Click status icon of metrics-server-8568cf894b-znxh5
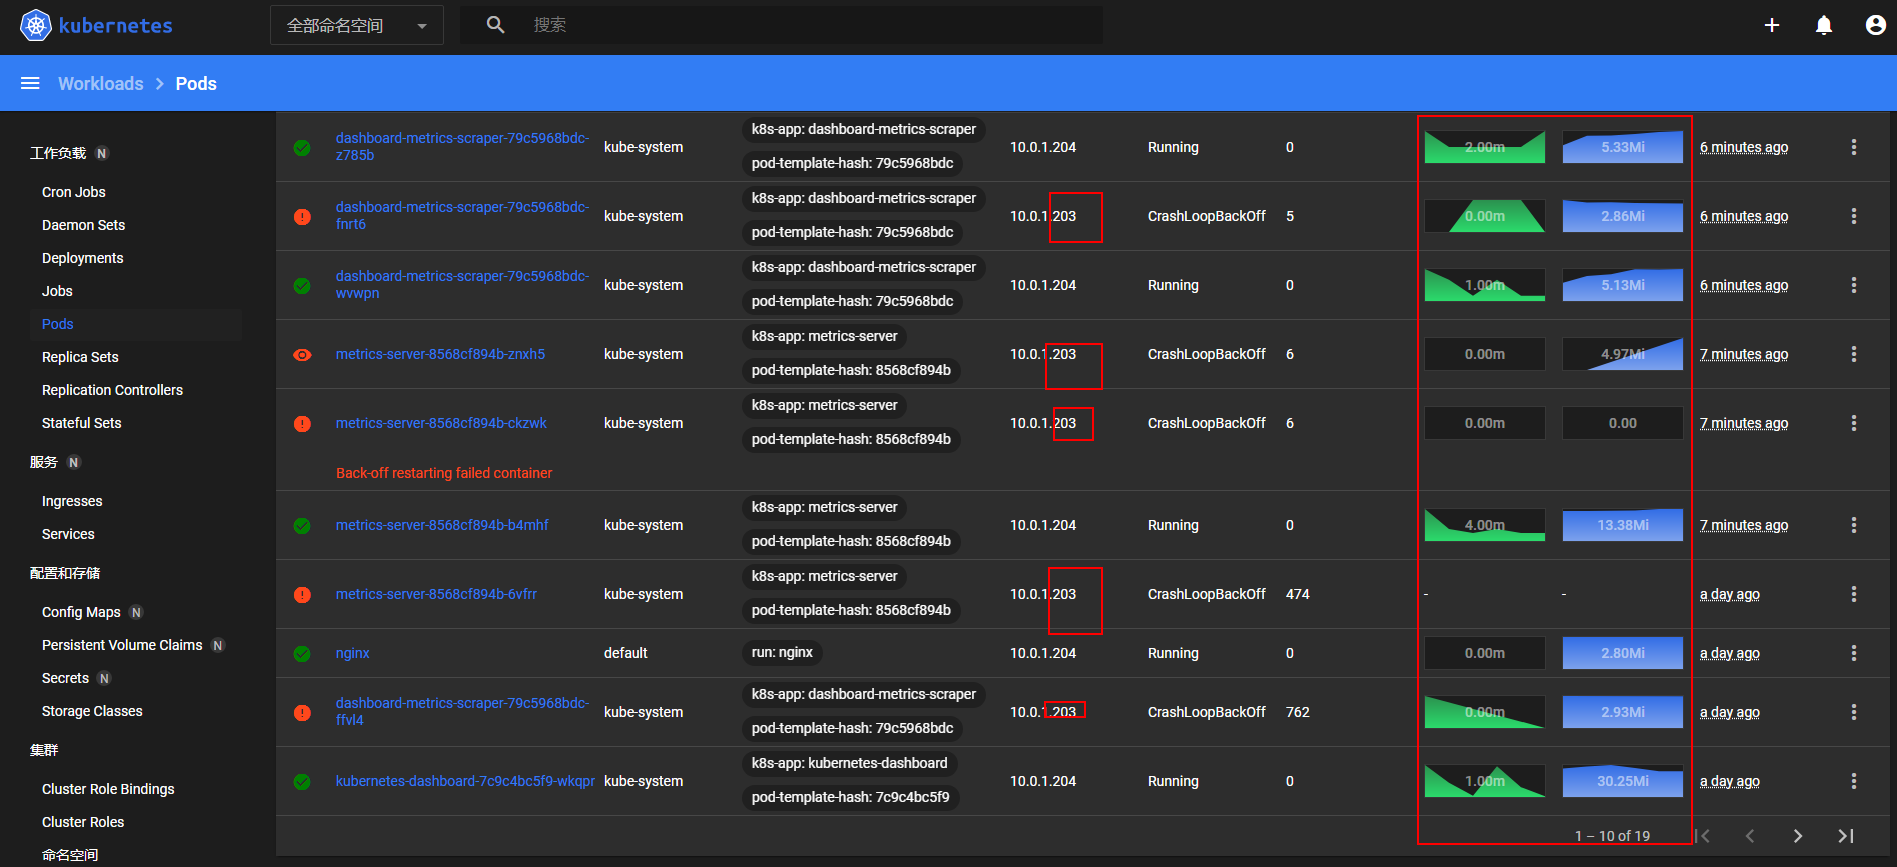This screenshot has height=867, width=1897. (x=302, y=355)
